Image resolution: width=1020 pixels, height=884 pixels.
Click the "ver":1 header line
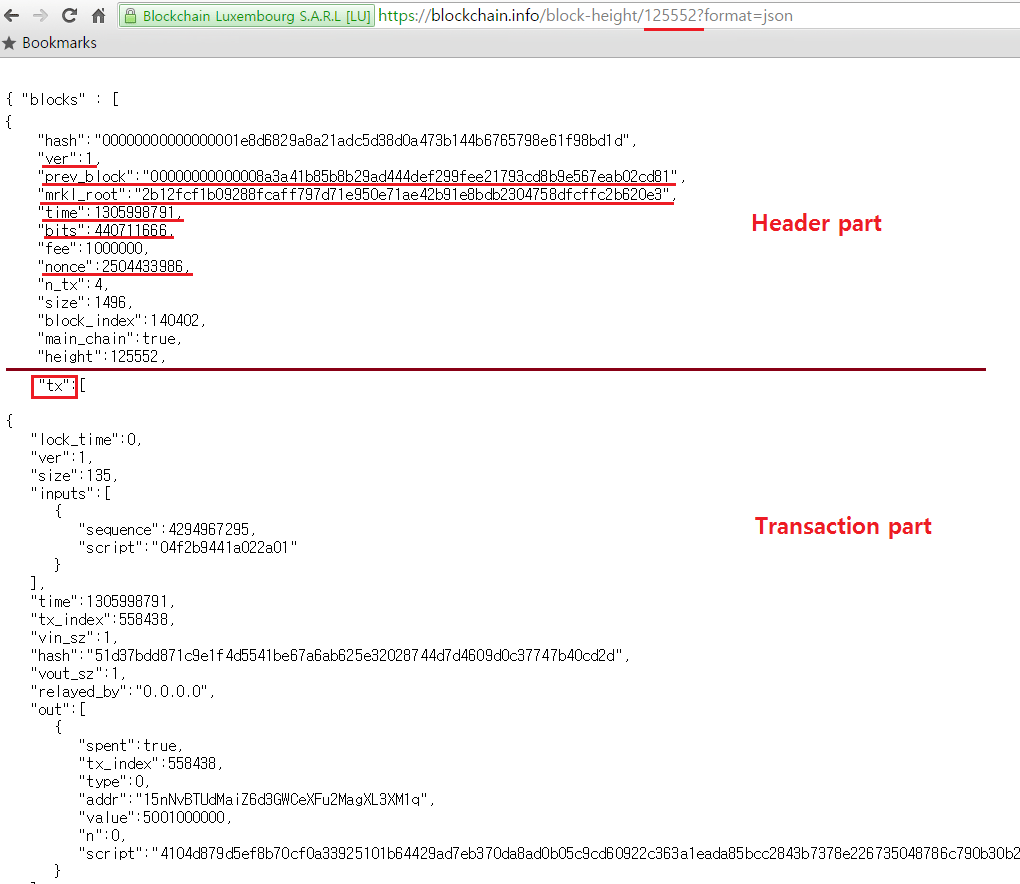click(x=68, y=159)
